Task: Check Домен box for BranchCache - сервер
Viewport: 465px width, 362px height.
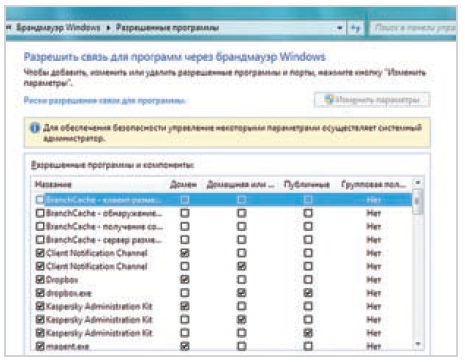Action: pos(185,240)
